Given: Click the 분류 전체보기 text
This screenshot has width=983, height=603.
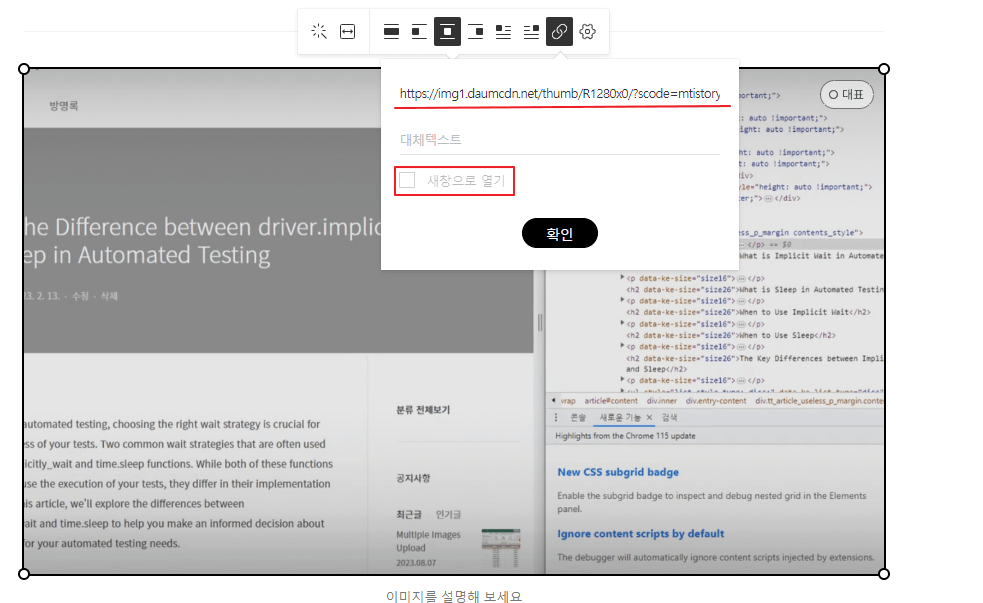Looking at the screenshot, I should 423,410.
